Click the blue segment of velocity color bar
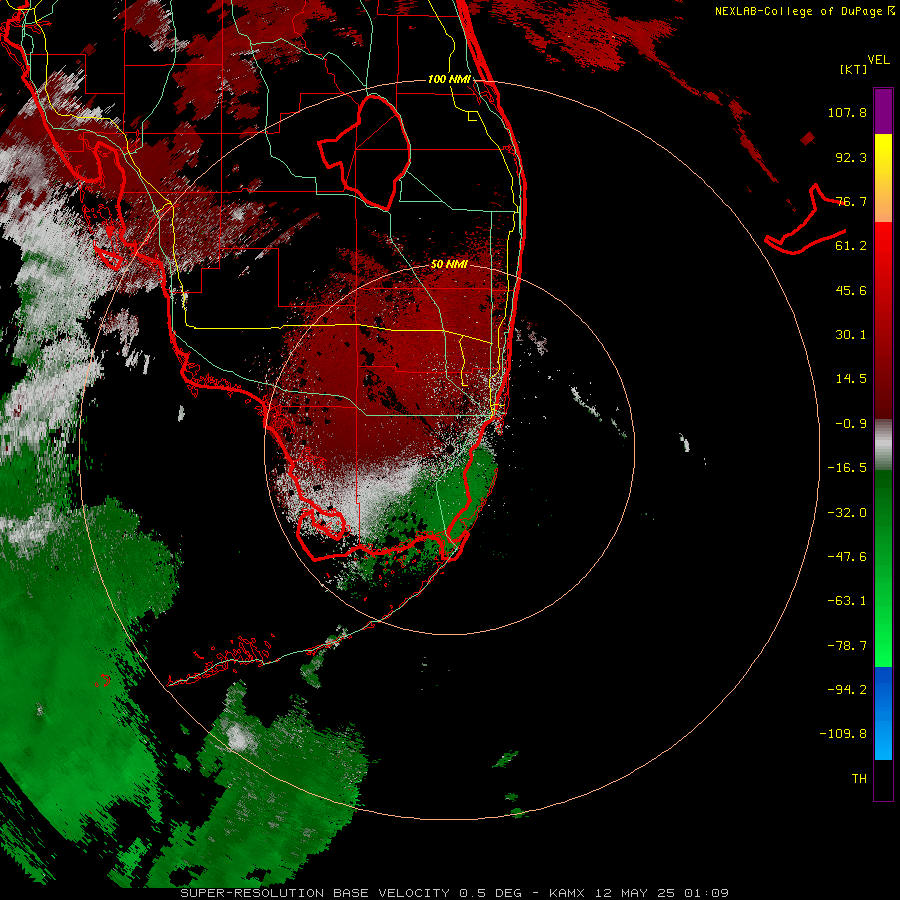This screenshot has height=900, width=900. coord(883,713)
